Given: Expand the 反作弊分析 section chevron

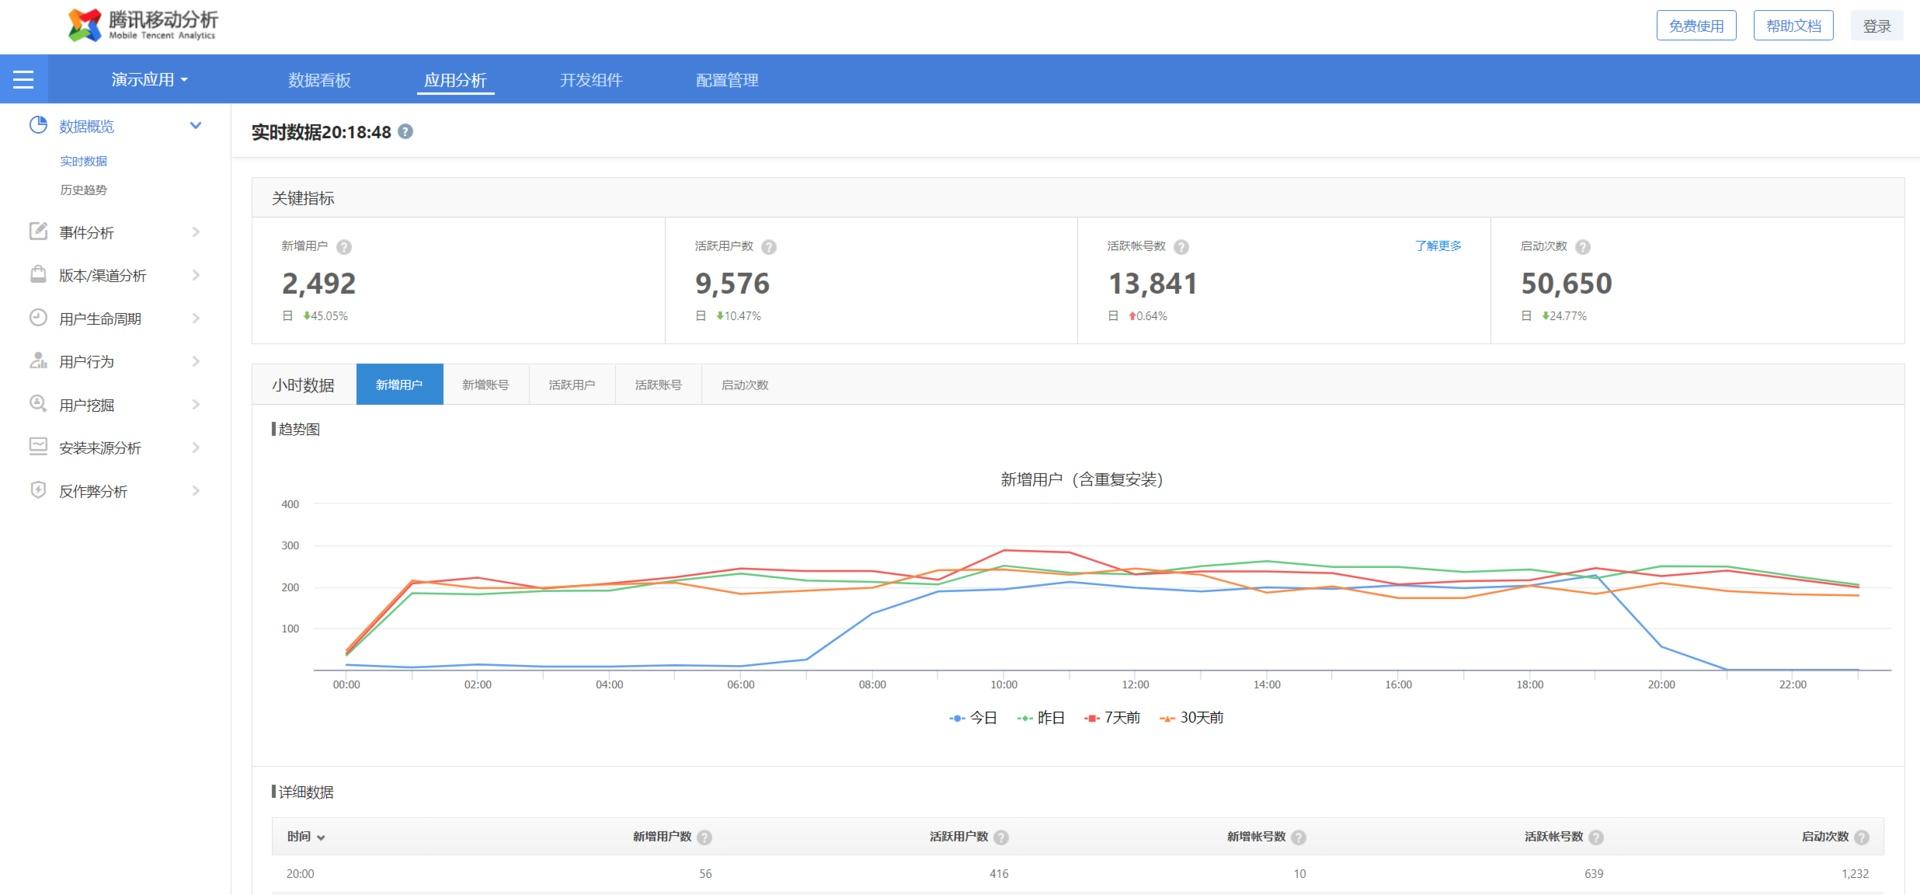Looking at the screenshot, I should (x=196, y=491).
